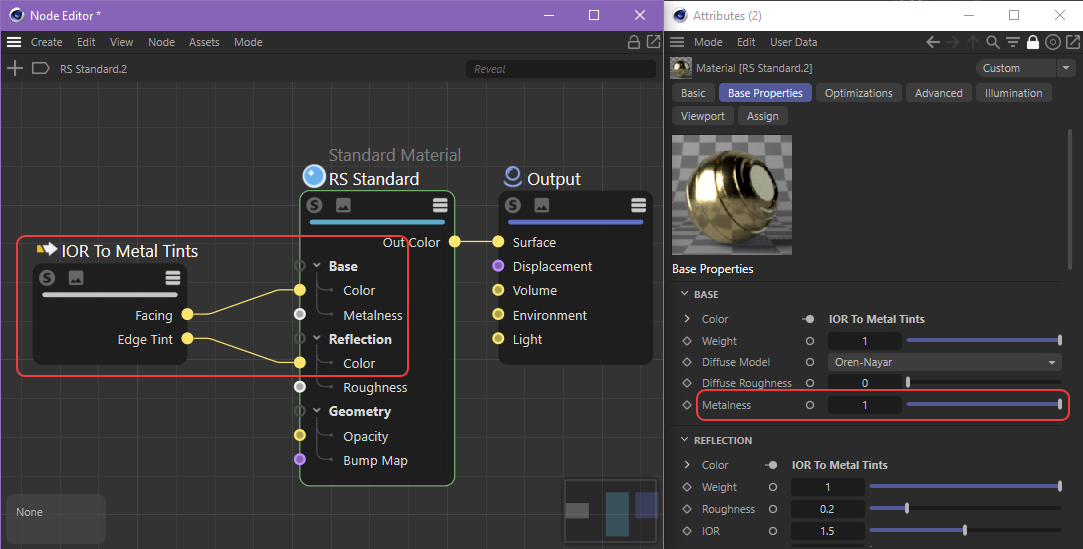Click the solo S icon on IOR To Metal Tints node
The height and width of the screenshot is (549, 1083).
pyautogui.click(x=47, y=278)
